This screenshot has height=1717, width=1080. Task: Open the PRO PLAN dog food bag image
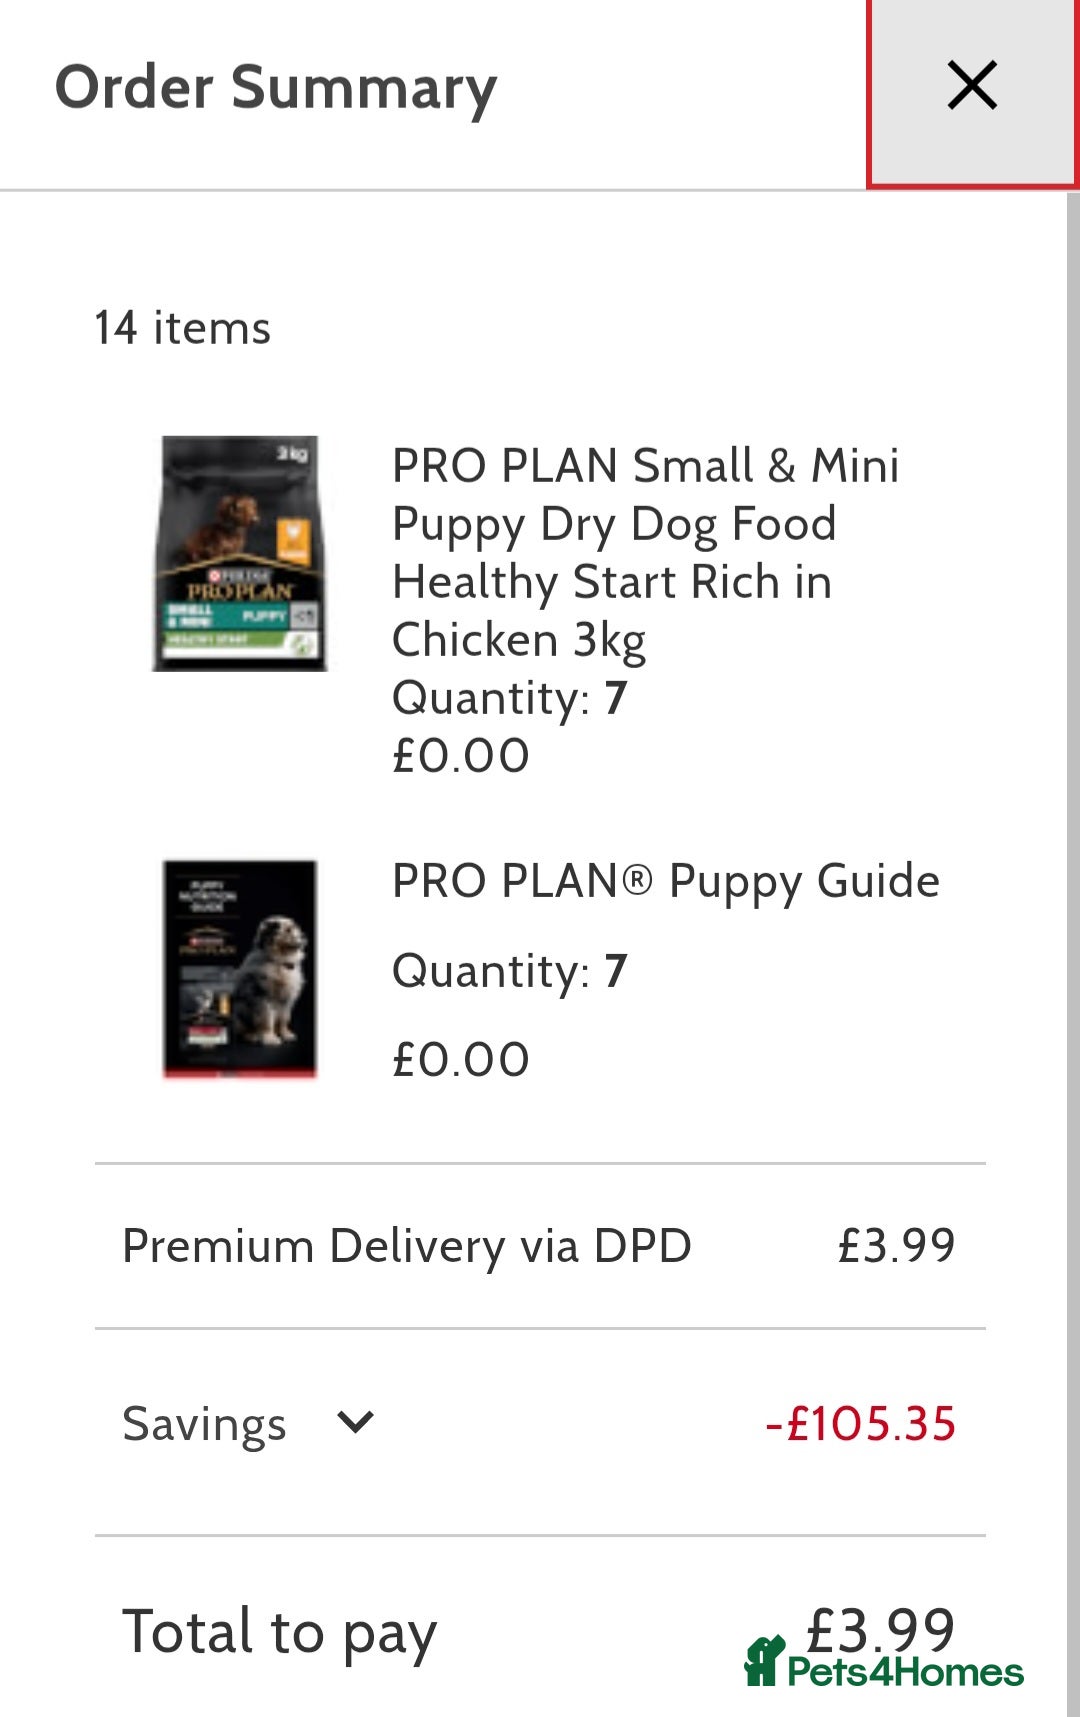[x=240, y=553]
